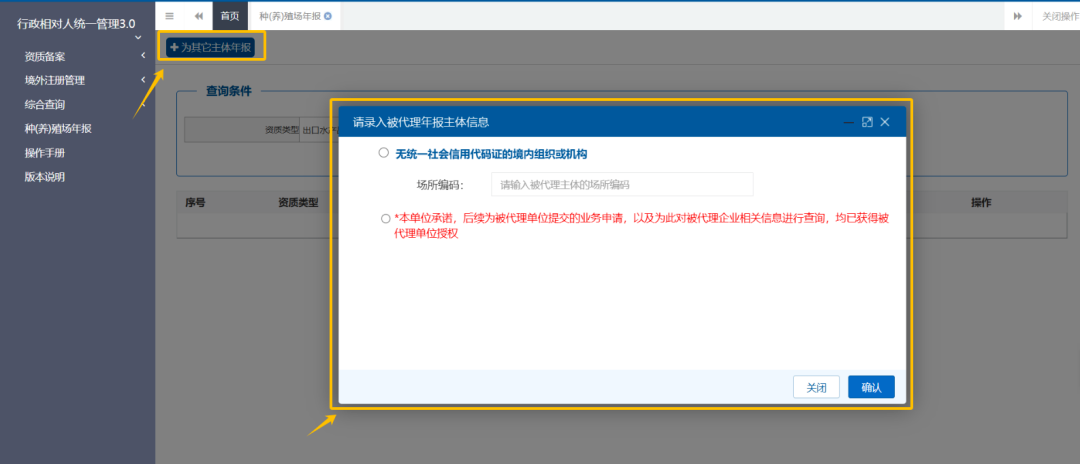Focus the 场所编码 input field
The image size is (1080, 464).
click(621, 184)
